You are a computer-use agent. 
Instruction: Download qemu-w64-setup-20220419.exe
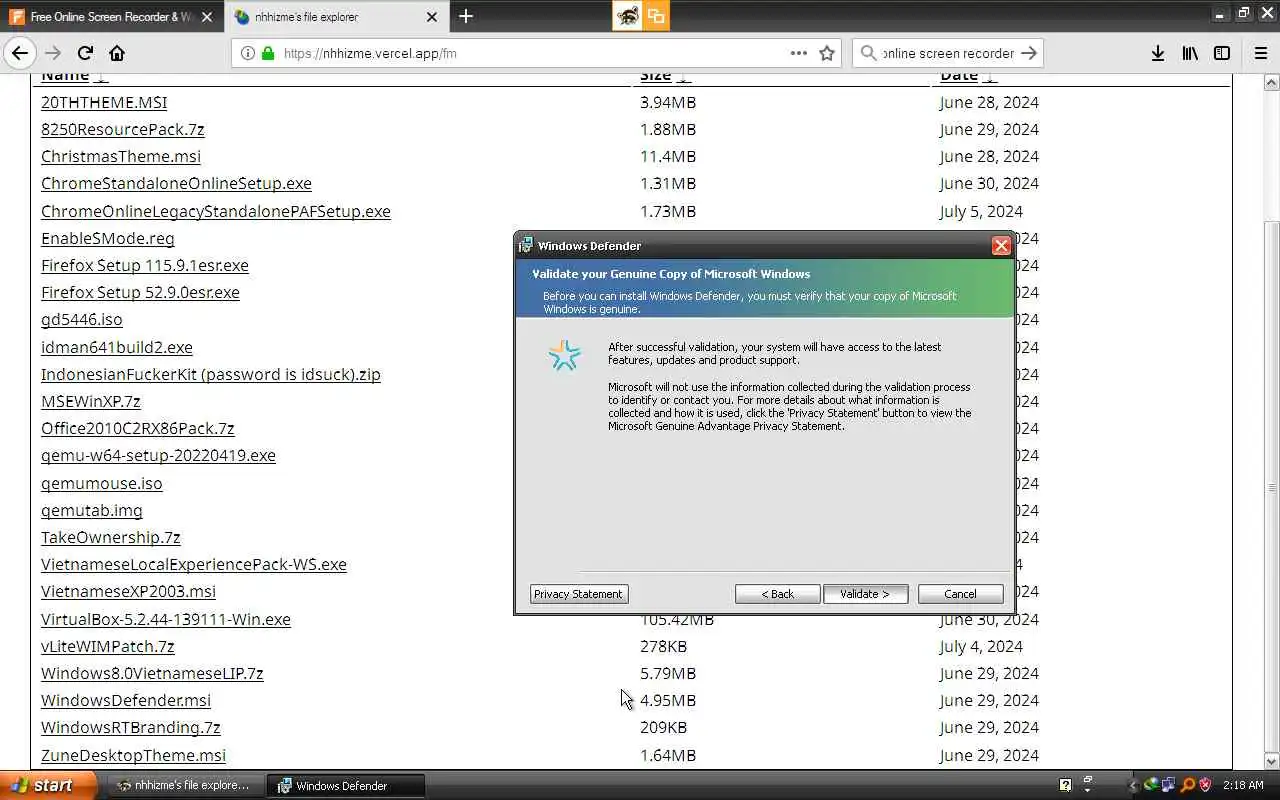[158, 455]
